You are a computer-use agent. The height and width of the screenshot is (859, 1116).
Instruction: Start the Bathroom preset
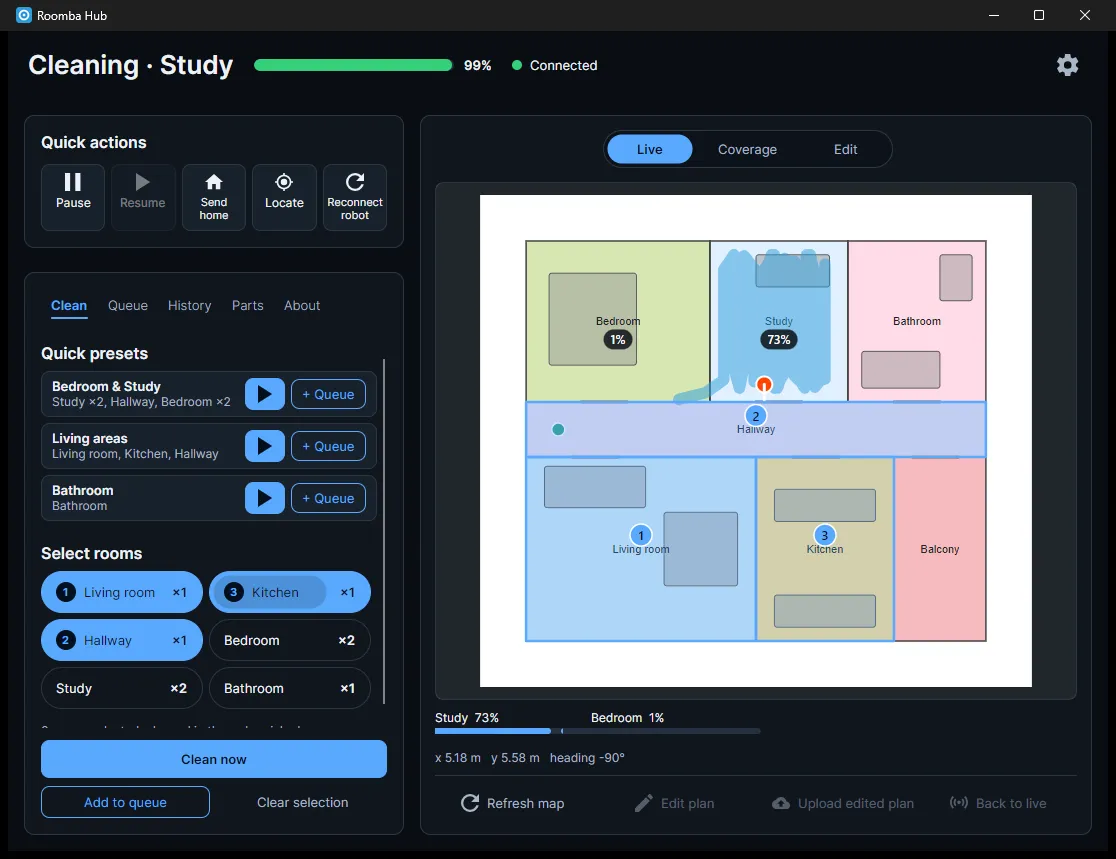(x=265, y=498)
